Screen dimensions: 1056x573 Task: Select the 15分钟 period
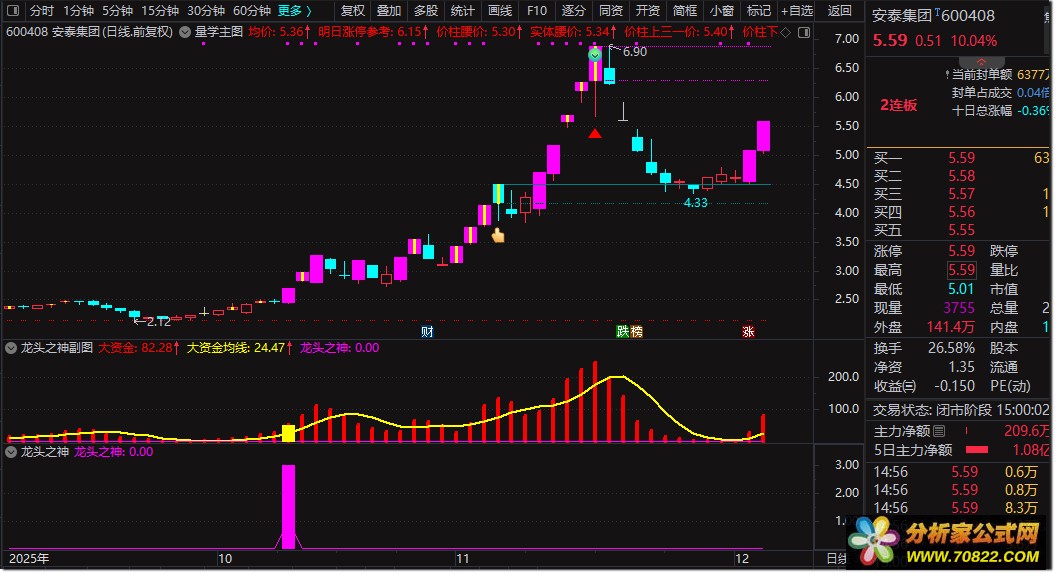[160, 11]
